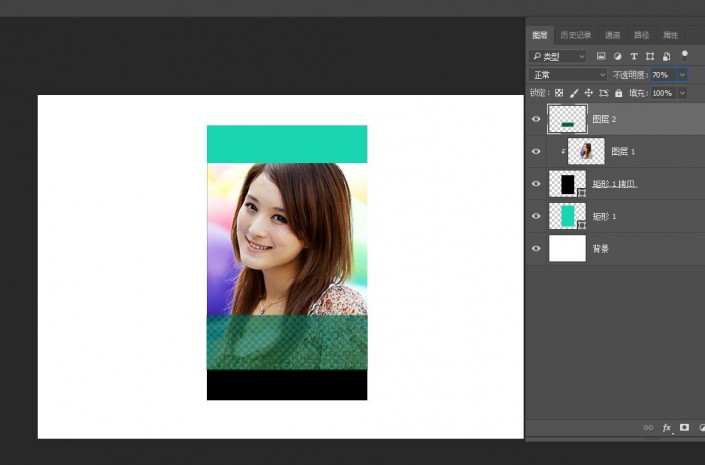This screenshot has height=465, width=705.
Task: Filter layers by shape layer icon
Action: [650, 56]
